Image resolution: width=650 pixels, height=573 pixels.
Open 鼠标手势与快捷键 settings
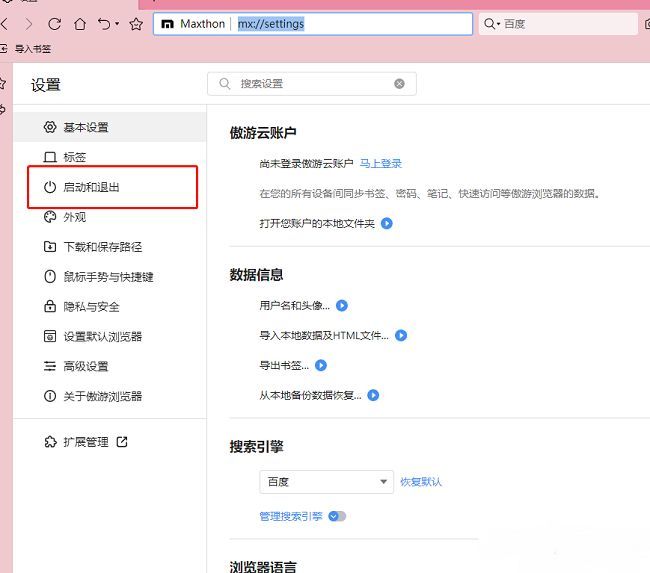click(108, 277)
